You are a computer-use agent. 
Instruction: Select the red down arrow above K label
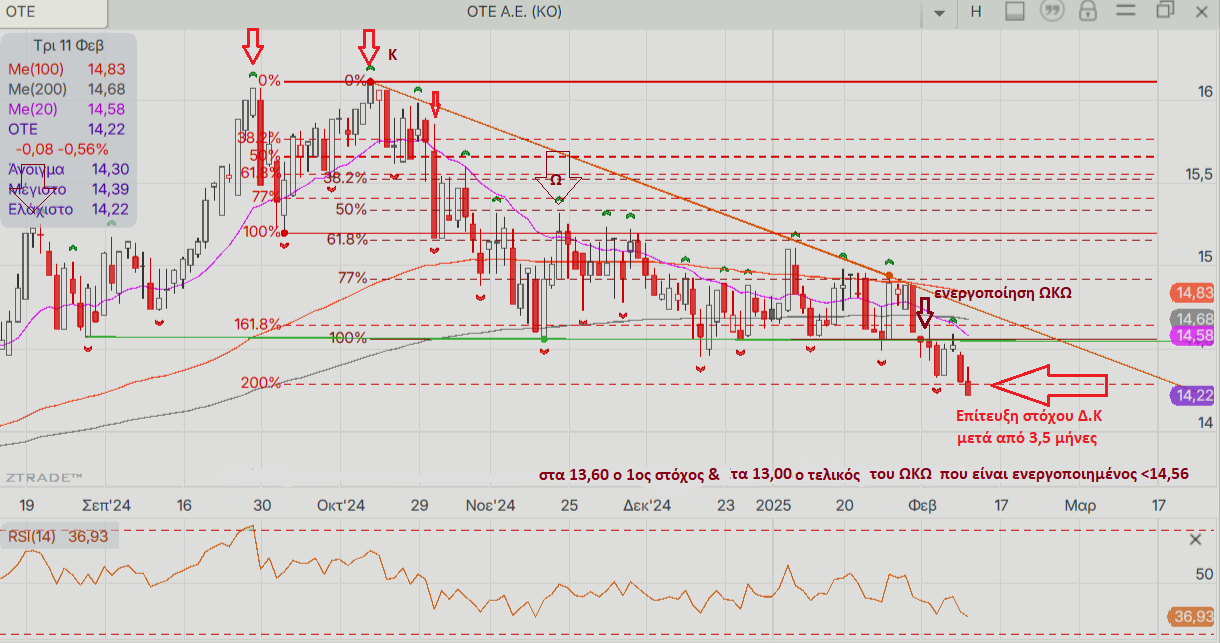[369, 47]
